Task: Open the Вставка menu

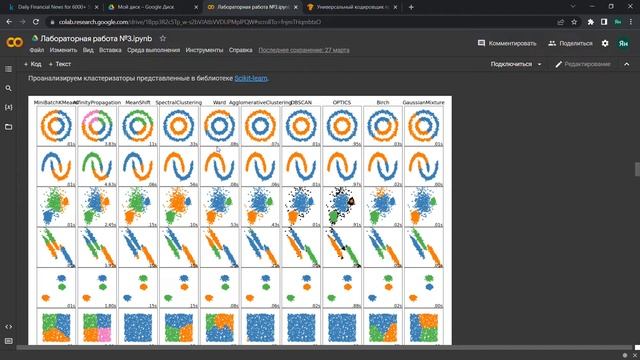Action: (110, 50)
